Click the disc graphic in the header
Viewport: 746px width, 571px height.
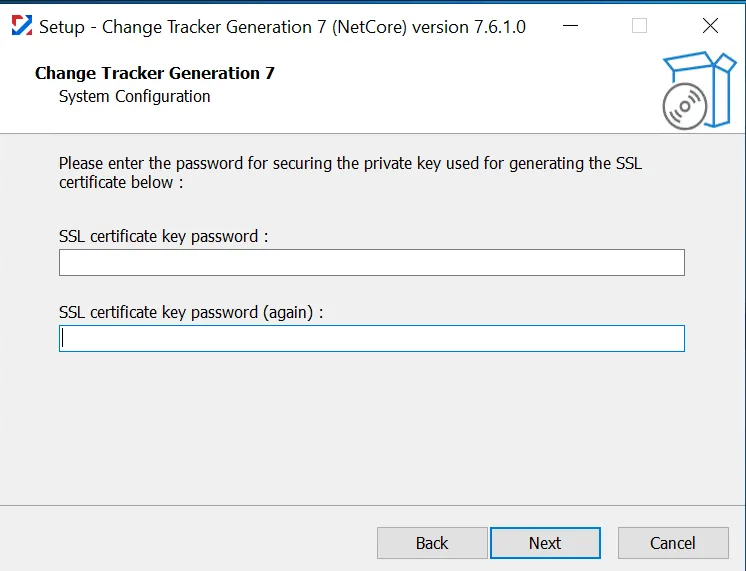(x=685, y=106)
